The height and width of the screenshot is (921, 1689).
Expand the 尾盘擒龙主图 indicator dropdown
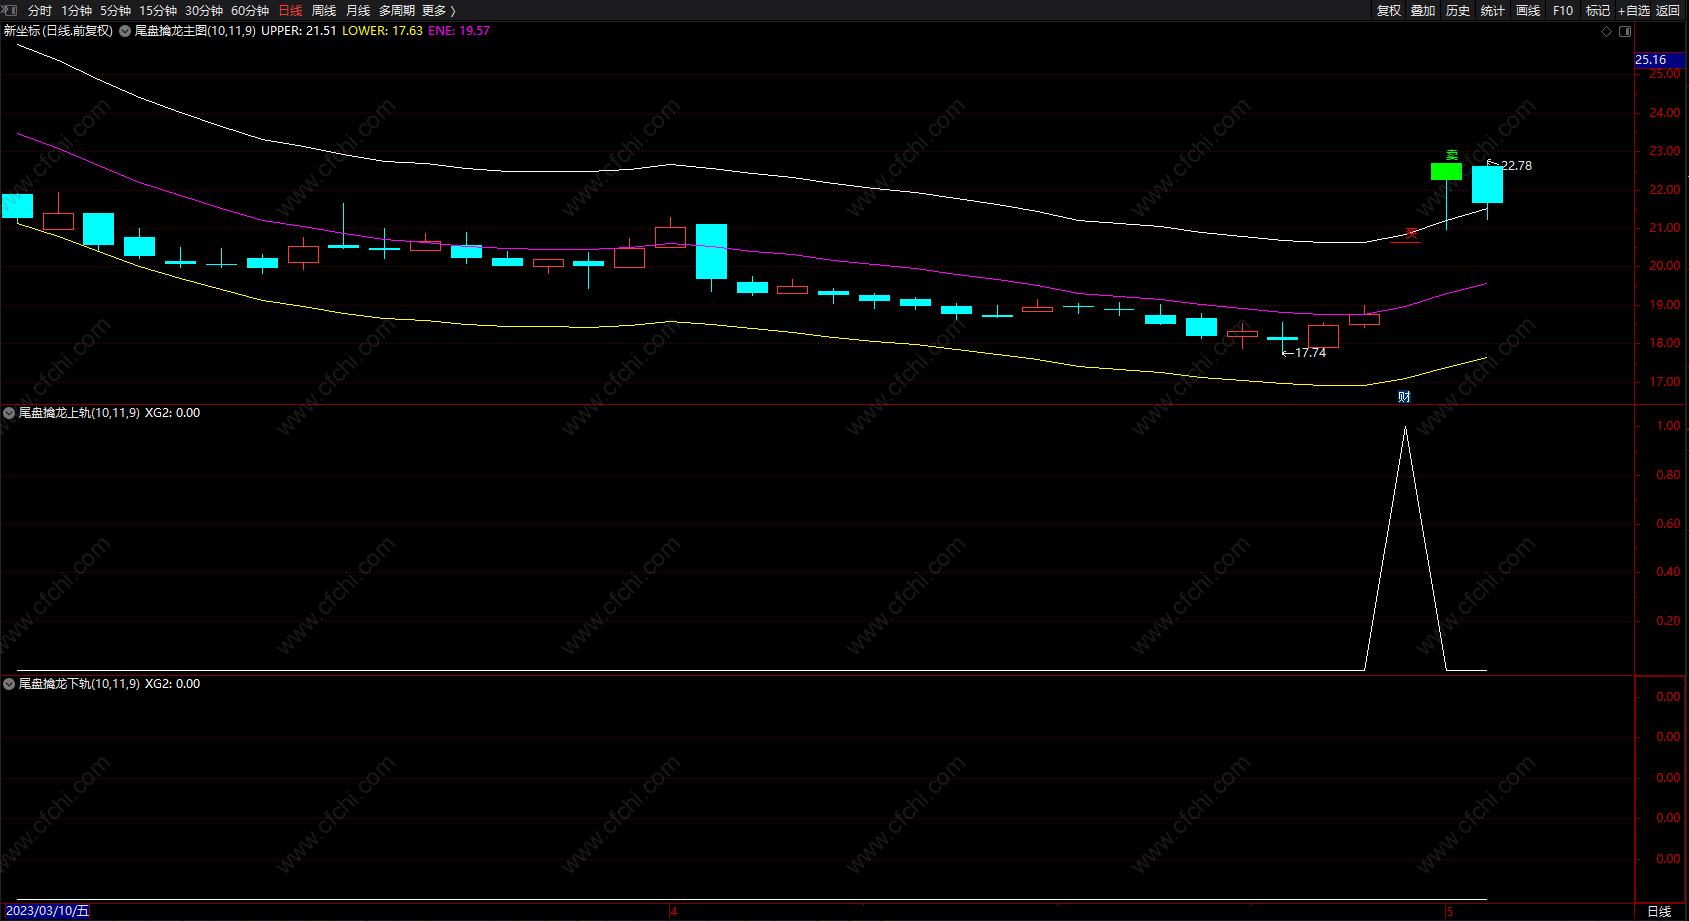125,31
